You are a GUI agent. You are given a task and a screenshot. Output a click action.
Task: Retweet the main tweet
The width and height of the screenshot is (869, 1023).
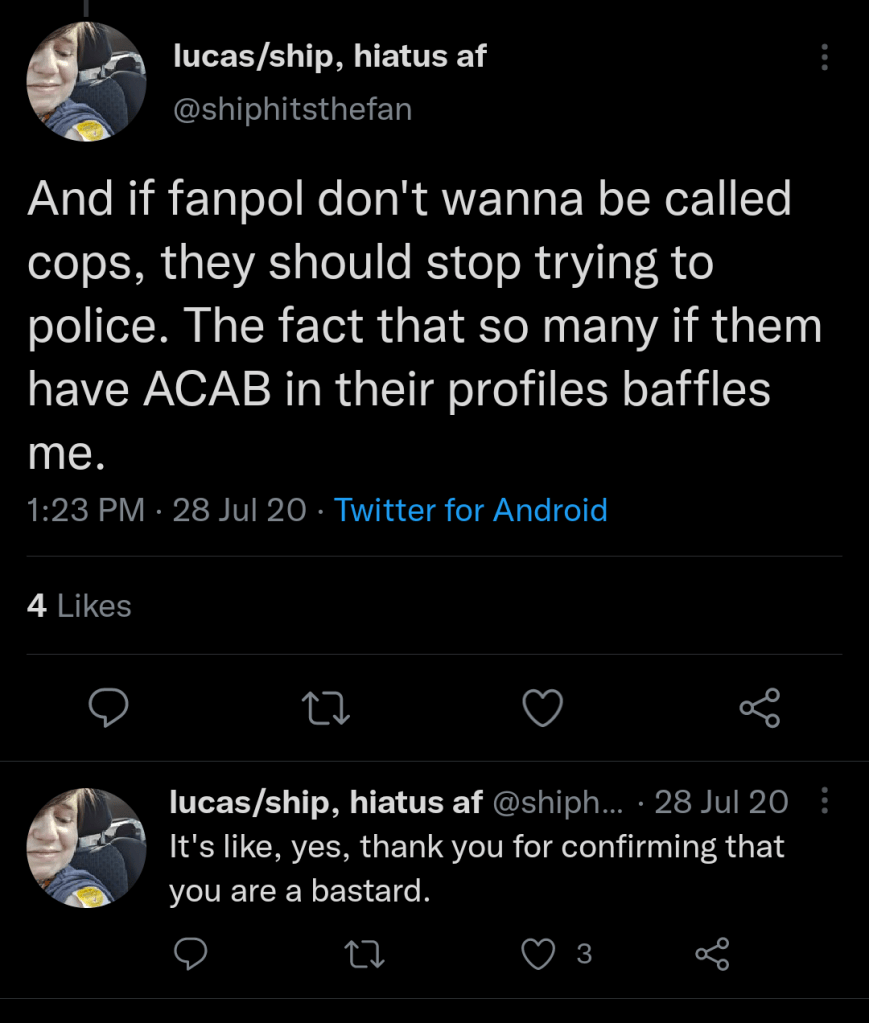coord(323,709)
